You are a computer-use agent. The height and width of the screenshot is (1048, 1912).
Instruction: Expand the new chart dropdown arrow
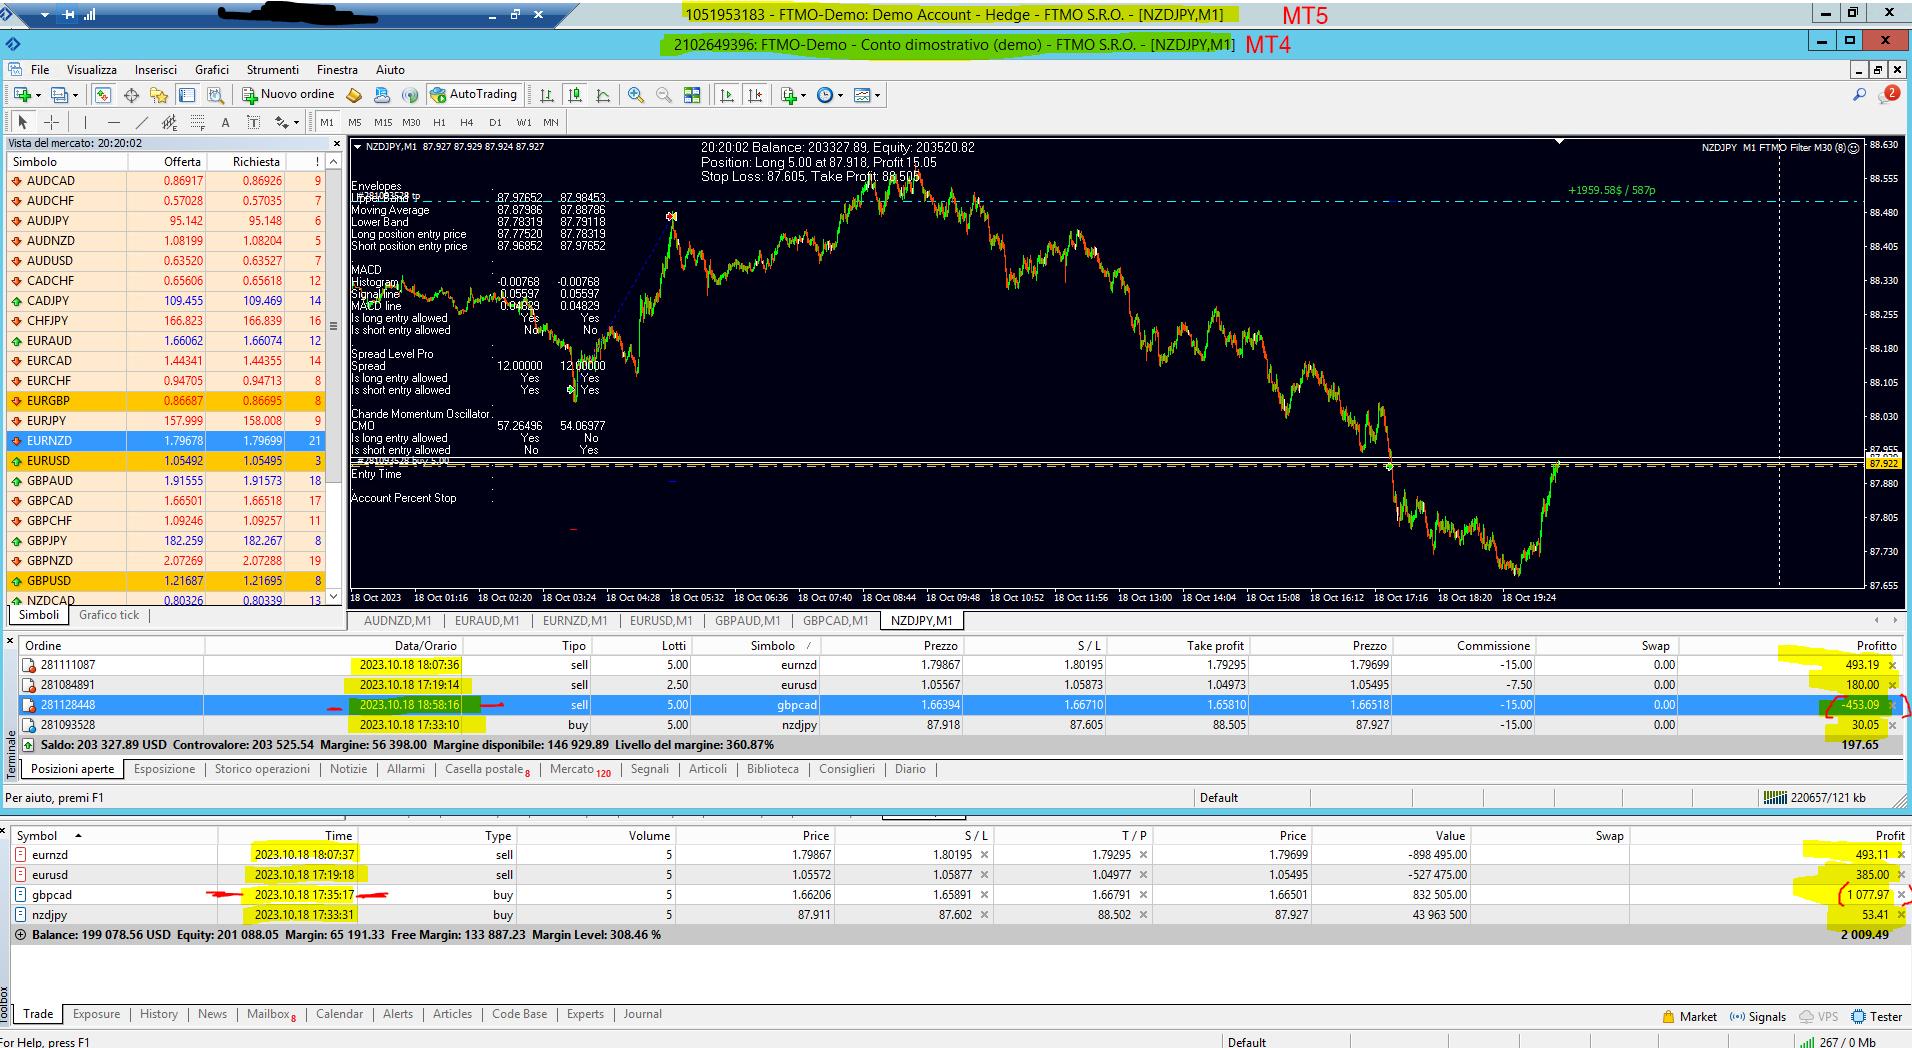point(38,96)
